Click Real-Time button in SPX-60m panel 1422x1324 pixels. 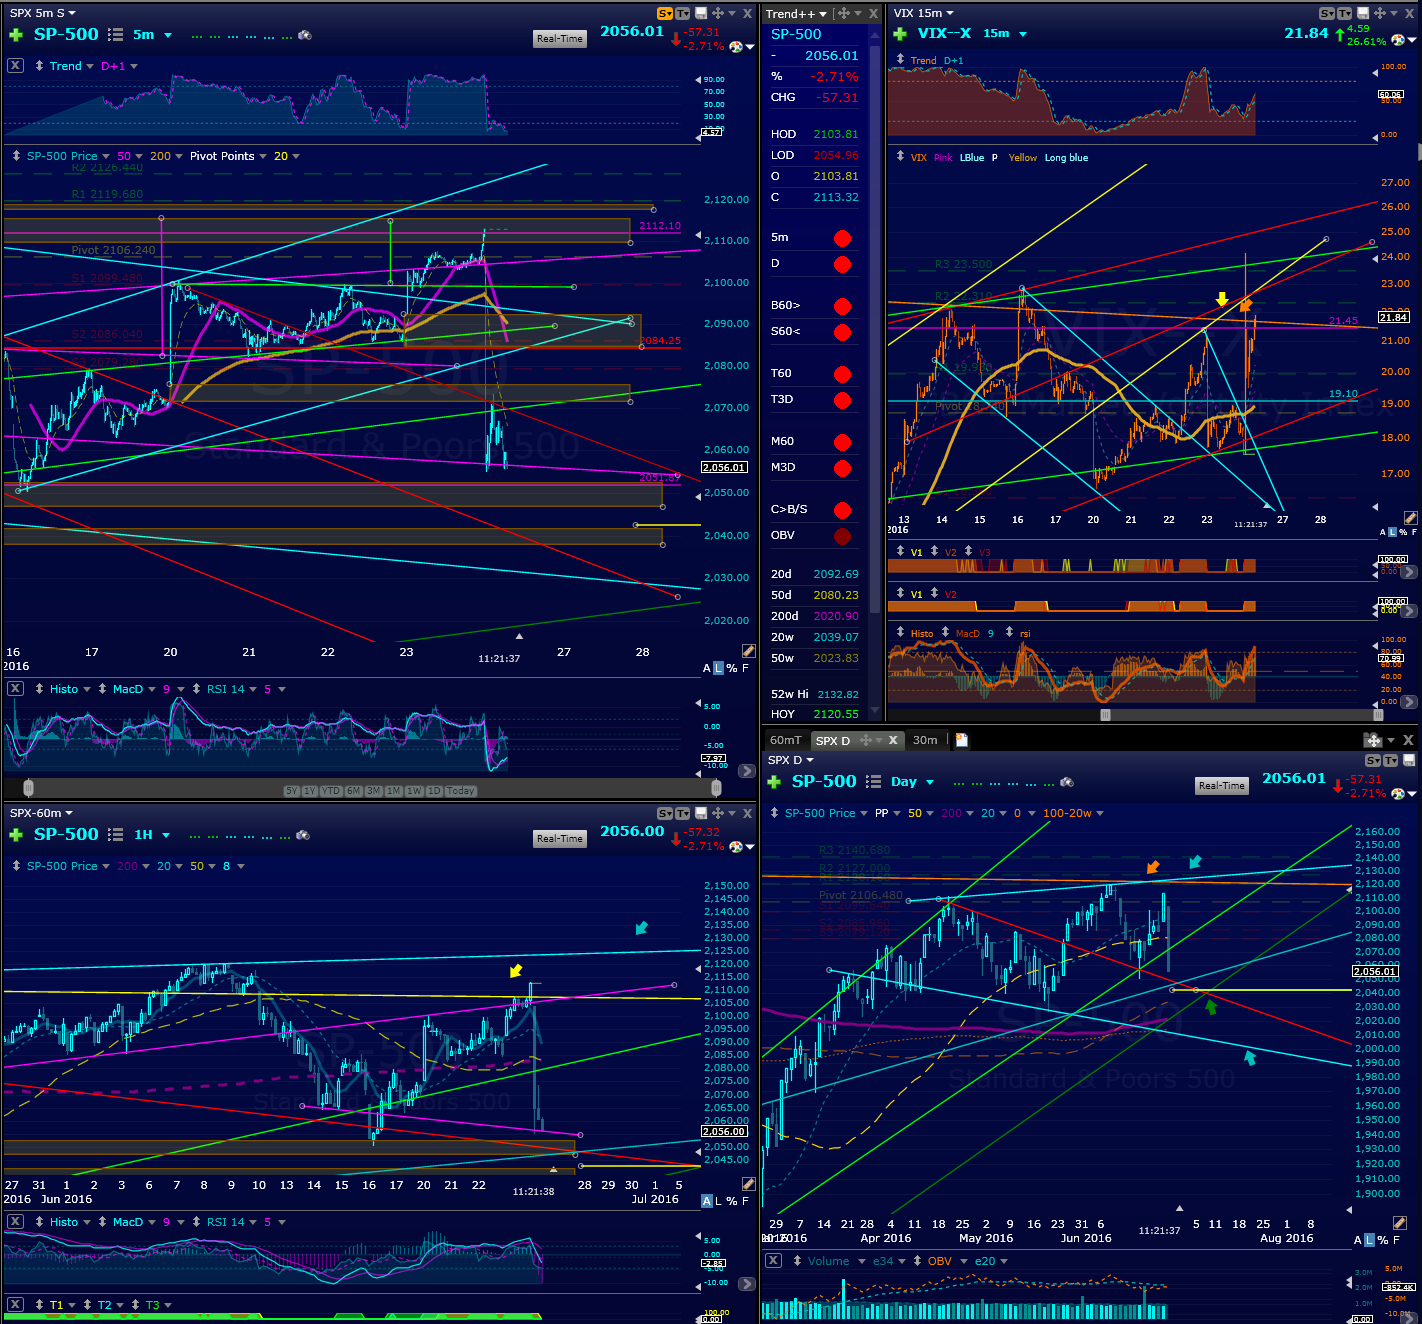click(x=559, y=839)
